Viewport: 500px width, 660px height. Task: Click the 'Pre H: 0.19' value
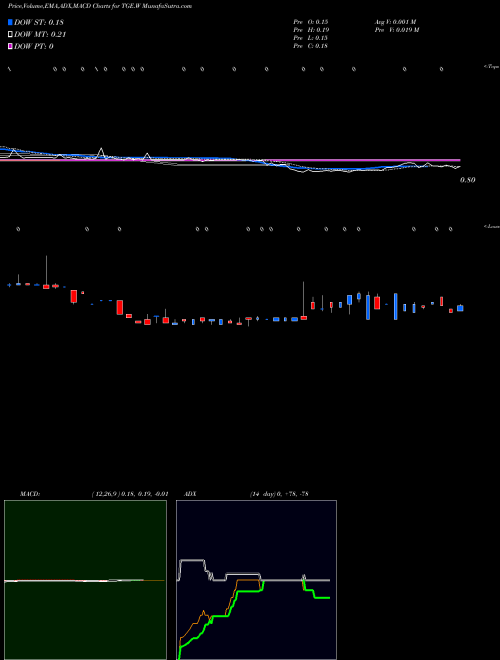311,30
